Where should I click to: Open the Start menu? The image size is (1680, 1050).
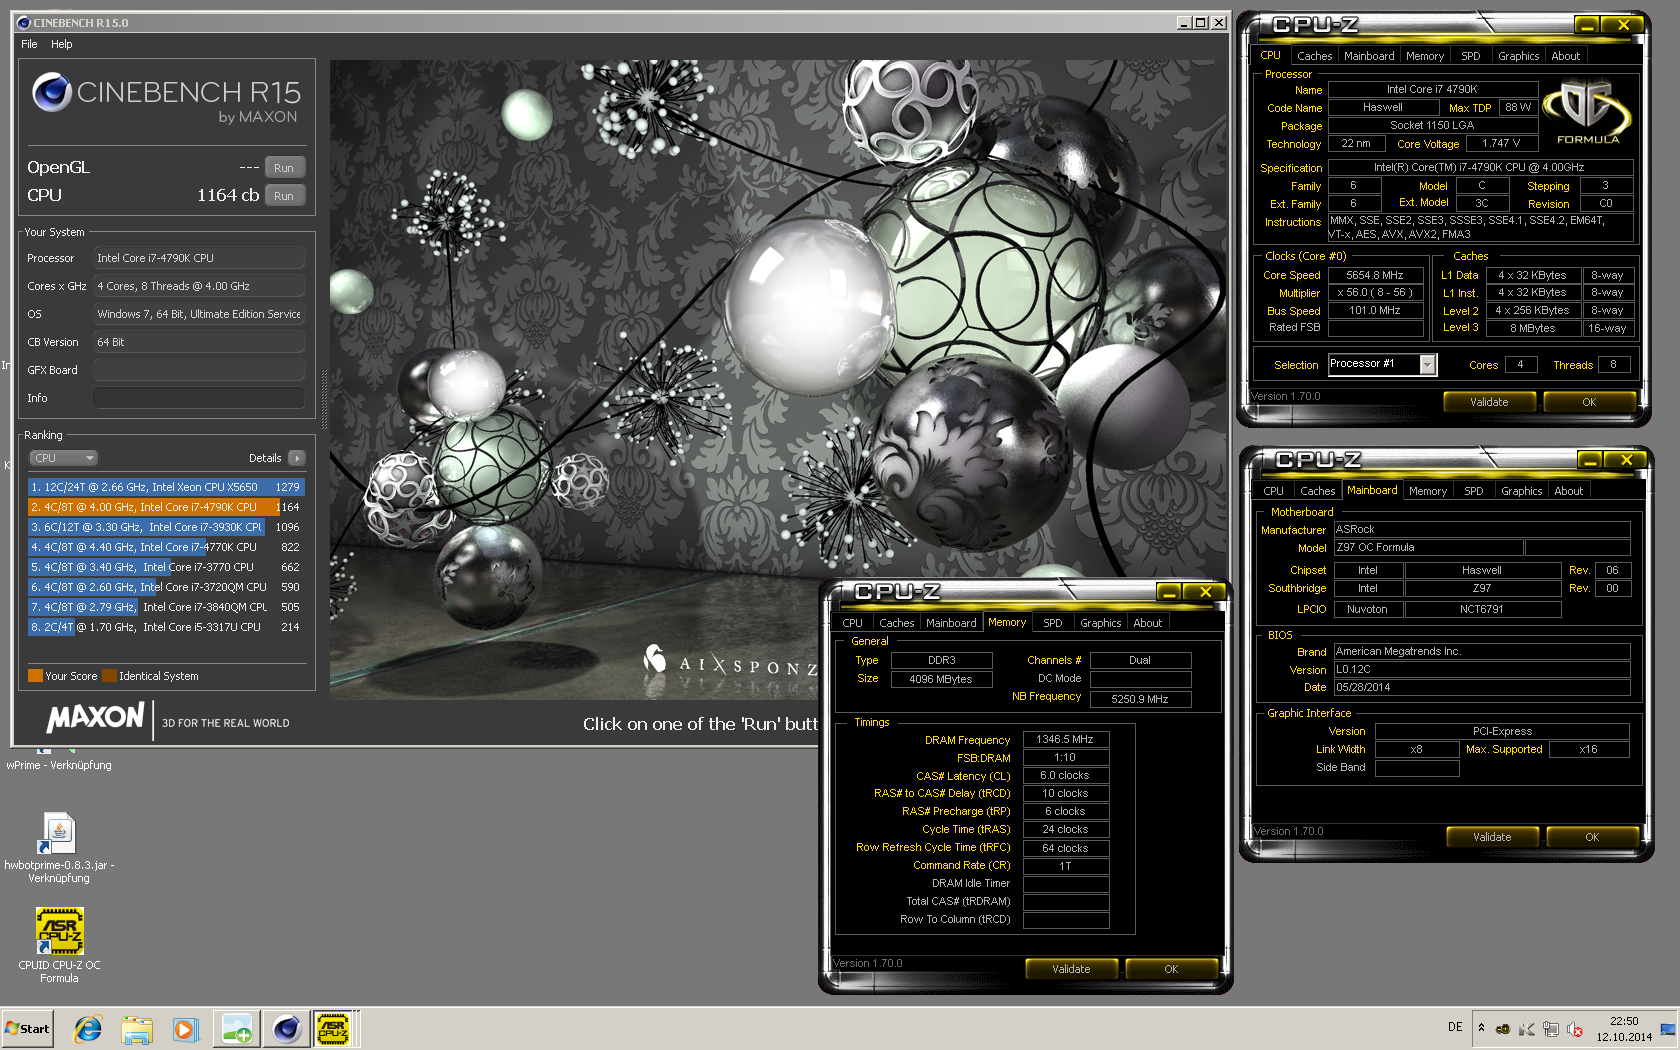[28, 1028]
